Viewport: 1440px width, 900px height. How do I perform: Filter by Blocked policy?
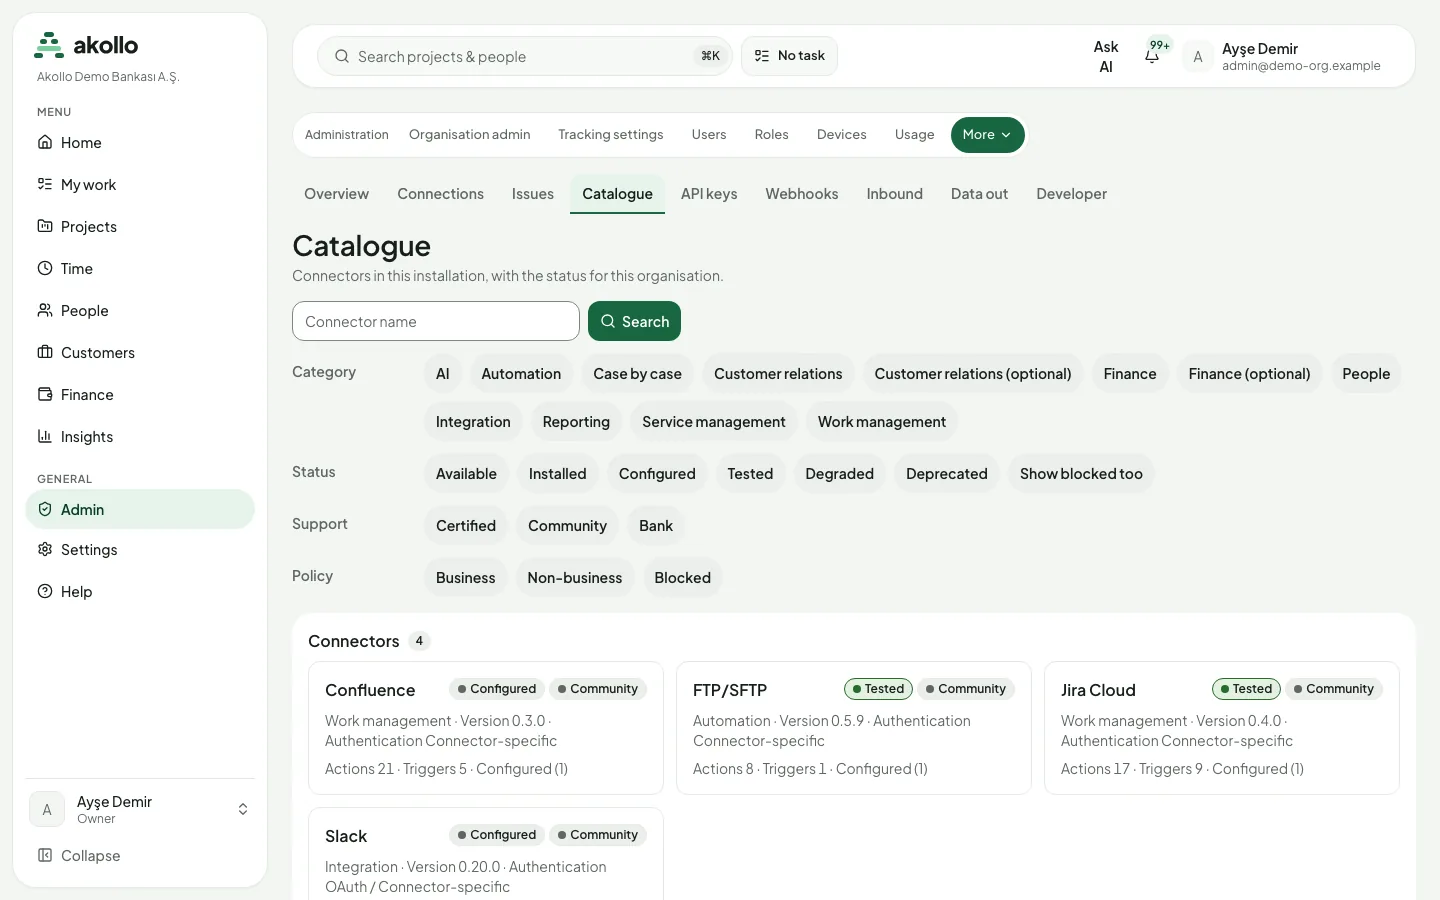pyautogui.click(x=683, y=578)
